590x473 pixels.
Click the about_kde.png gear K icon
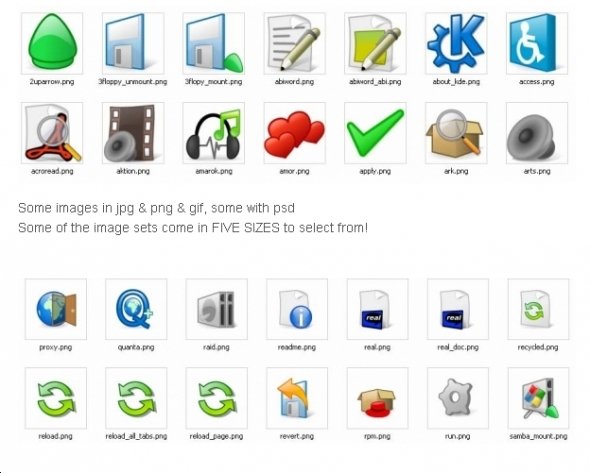(456, 43)
